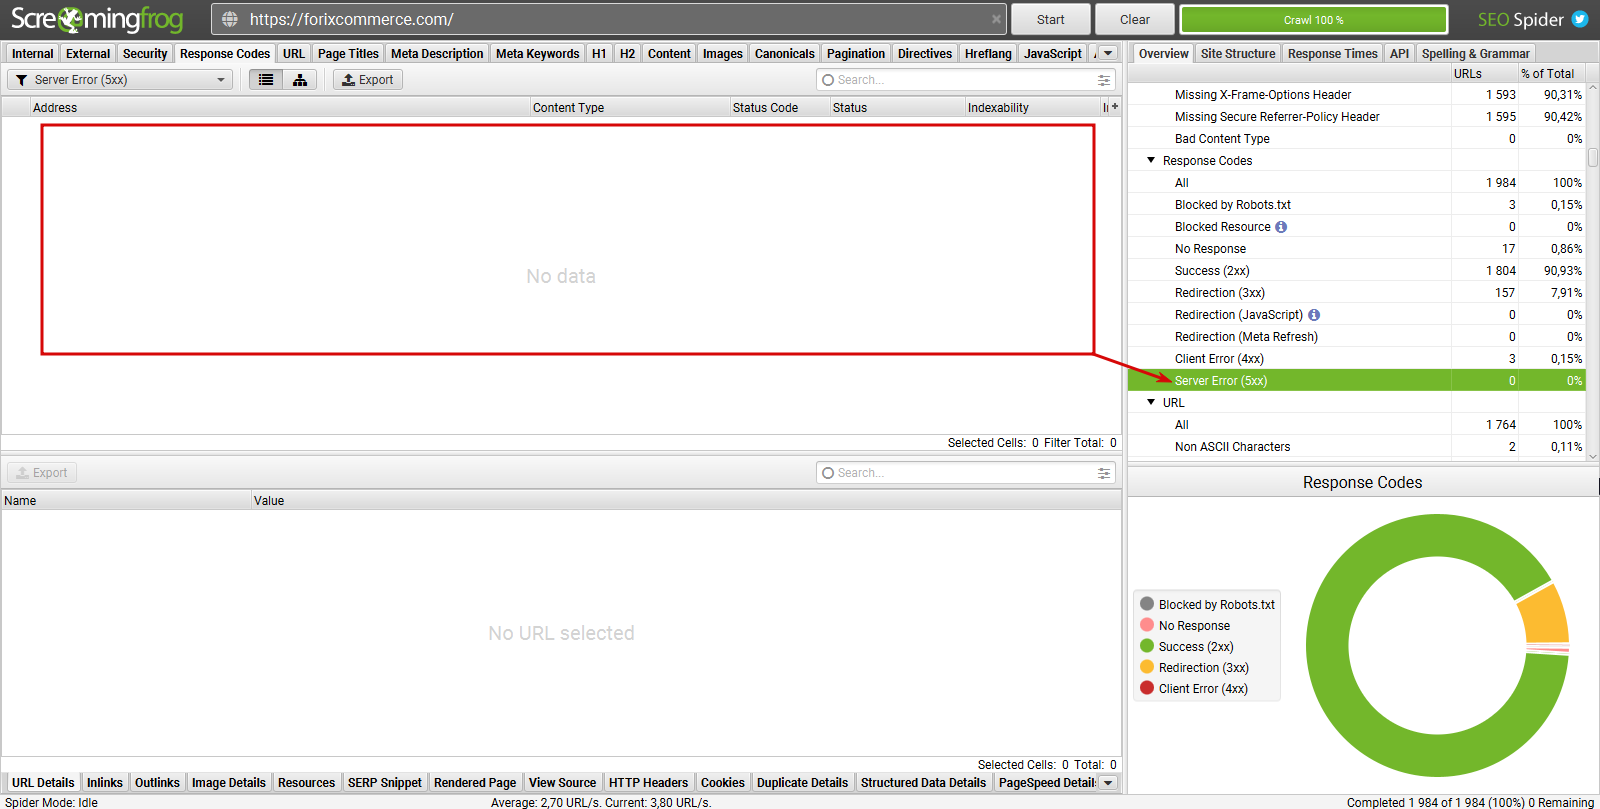Viewport: 1600px width, 809px height.
Task: Focus the upper Search field
Action: pyautogui.click(x=965, y=80)
